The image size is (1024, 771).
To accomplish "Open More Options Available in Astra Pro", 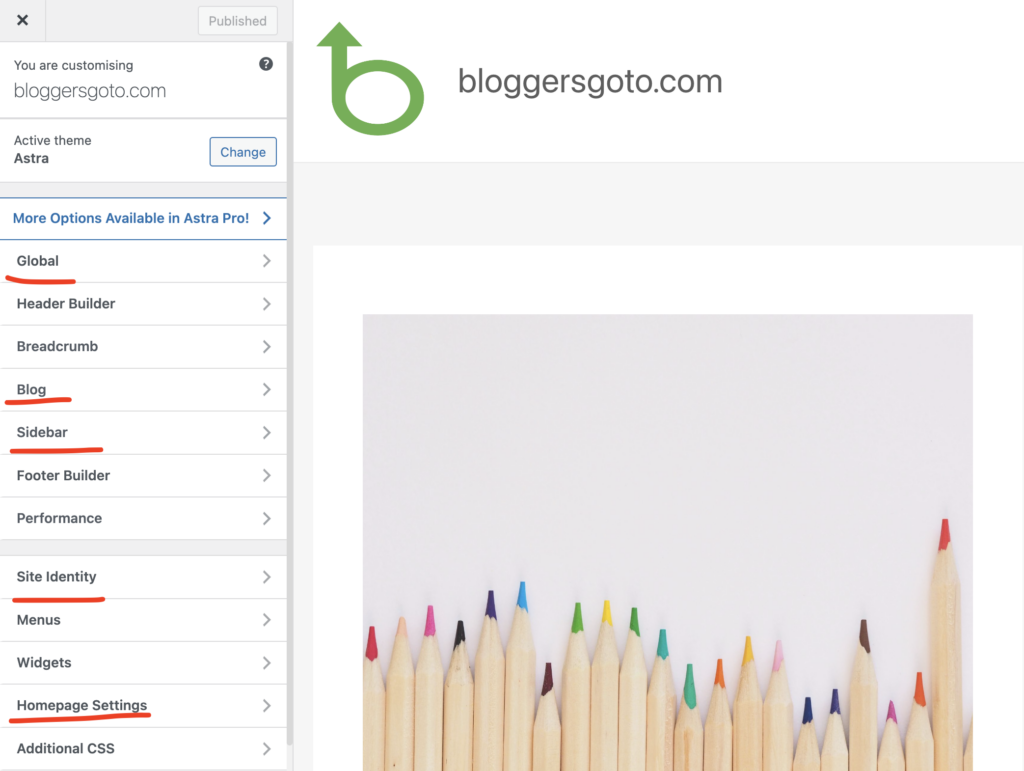I will coord(143,218).
